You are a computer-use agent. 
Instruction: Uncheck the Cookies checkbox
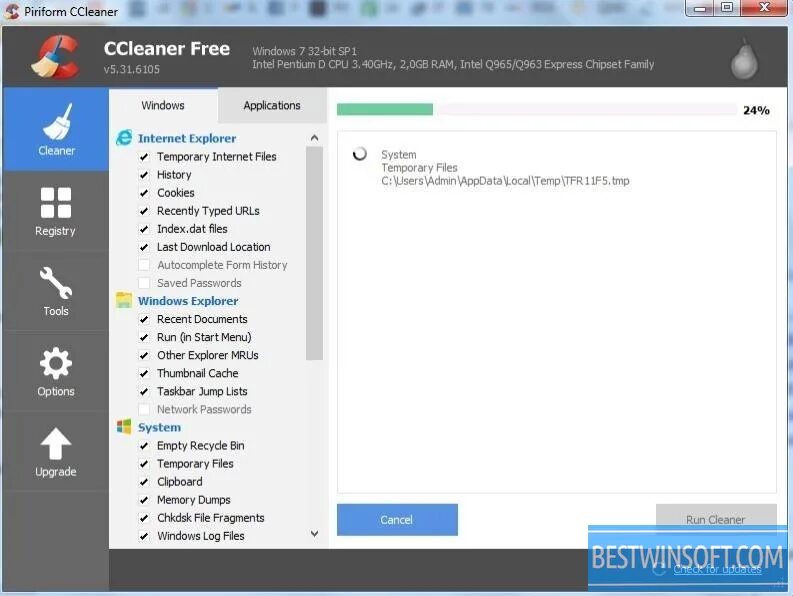pos(144,193)
